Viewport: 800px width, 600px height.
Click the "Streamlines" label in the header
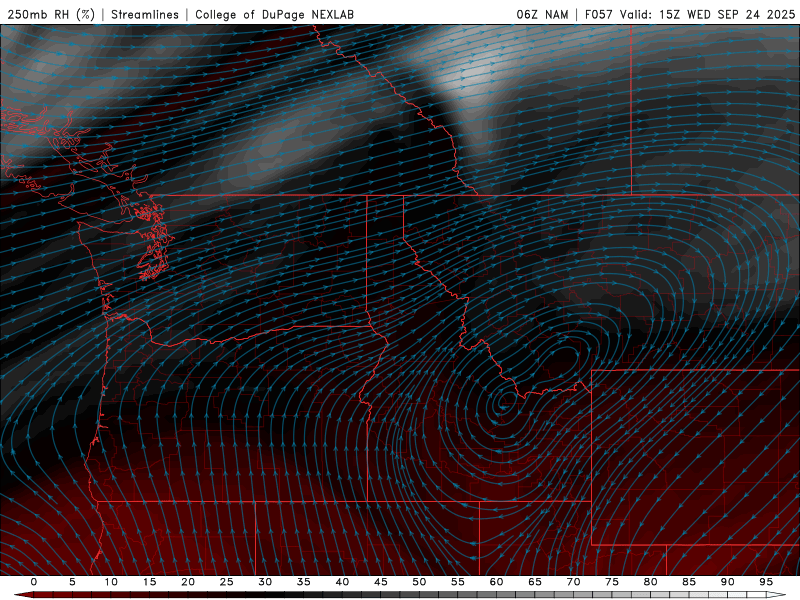145,14
